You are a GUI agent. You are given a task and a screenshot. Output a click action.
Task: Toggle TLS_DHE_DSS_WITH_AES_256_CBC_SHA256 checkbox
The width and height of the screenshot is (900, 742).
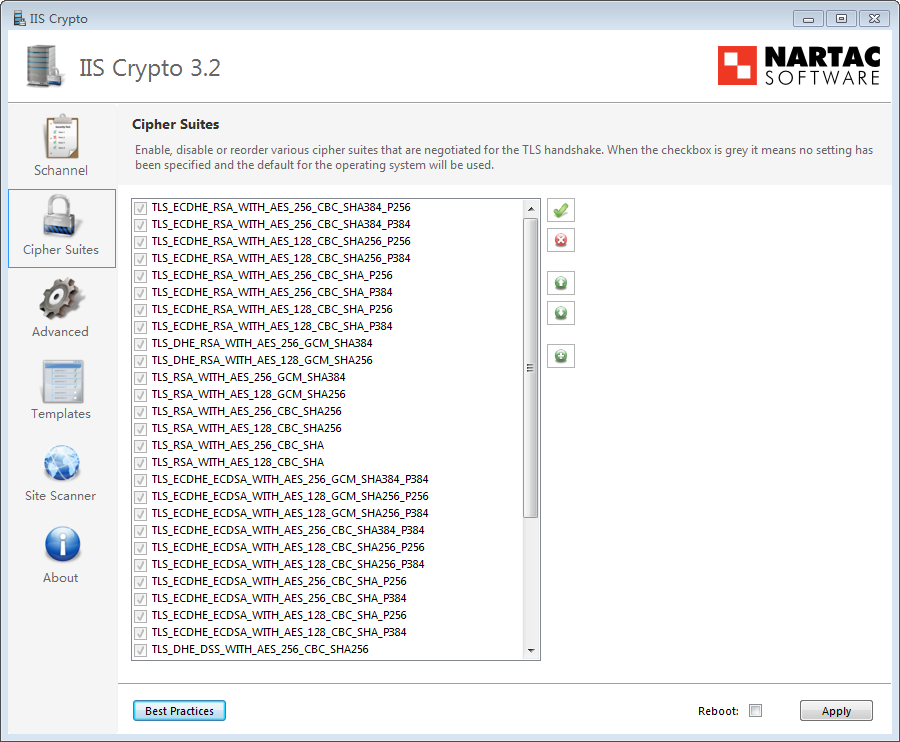click(x=141, y=649)
